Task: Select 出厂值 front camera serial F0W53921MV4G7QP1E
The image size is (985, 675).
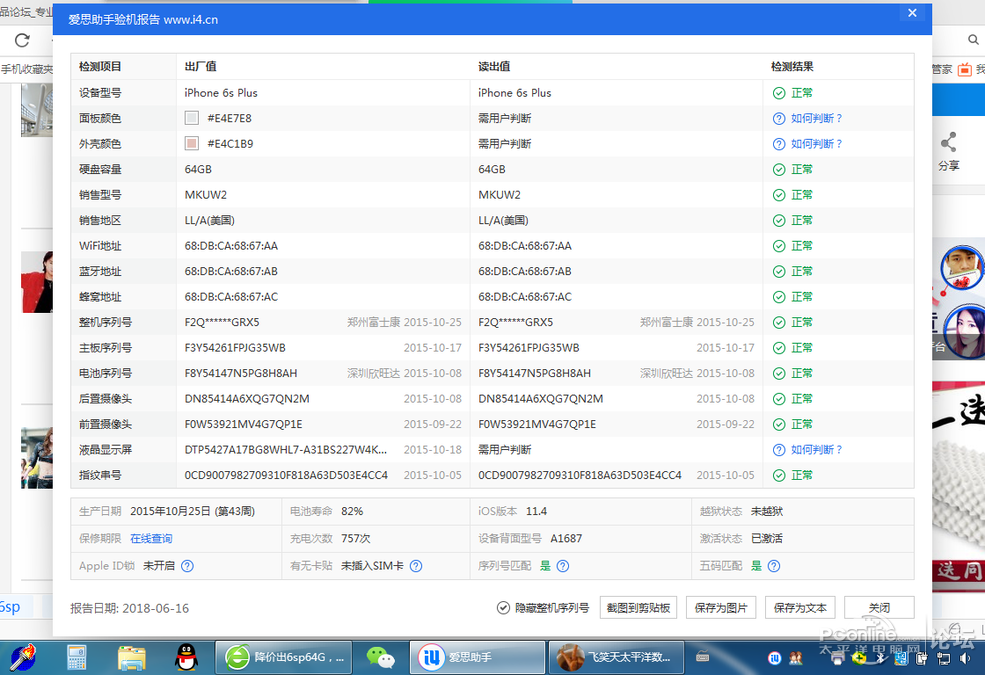Action: (243, 424)
